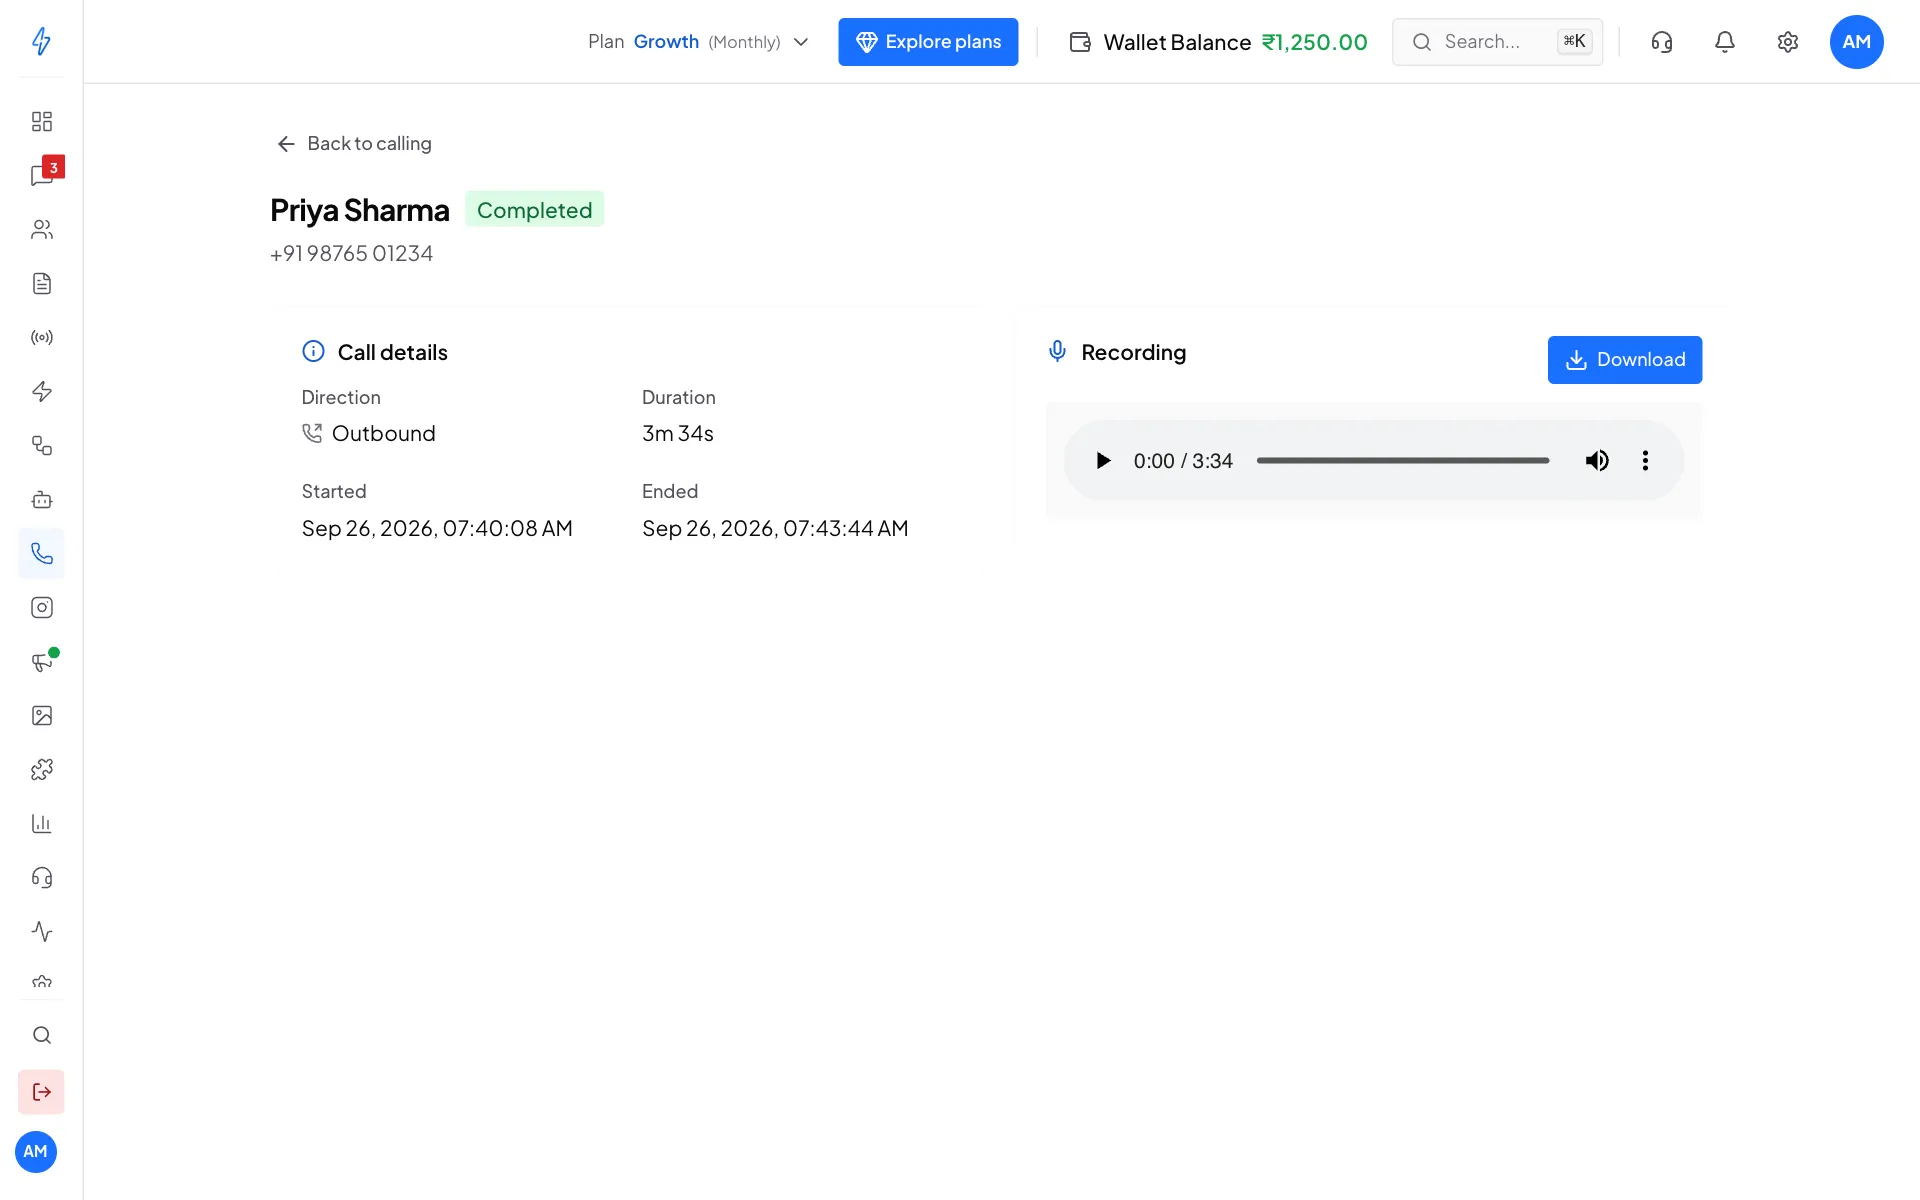Click the lightning logo at top left
1920x1200 pixels.
click(41, 41)
